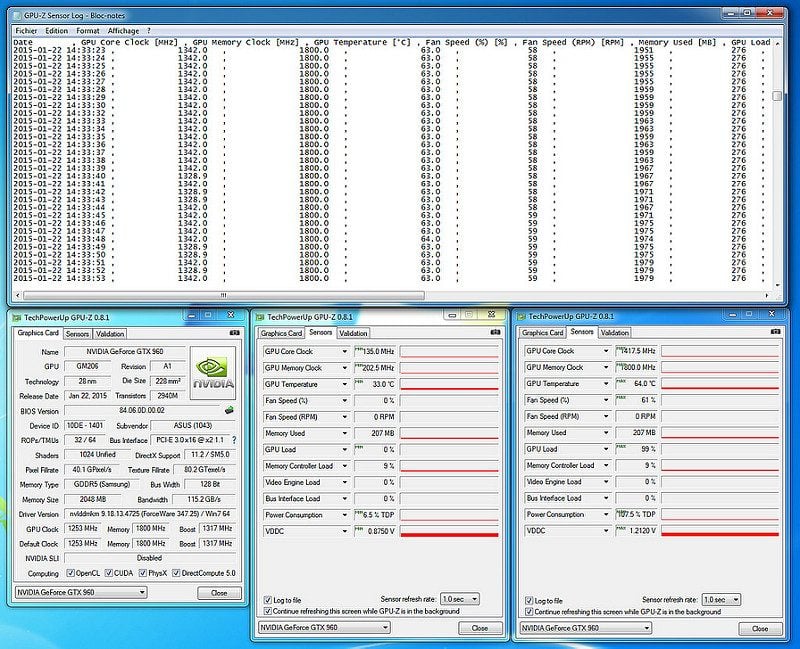The height and width of the screenshot is (649, 800).
Task: Click the green BIOS save chip icon
Action: click(x=229, y=410)
